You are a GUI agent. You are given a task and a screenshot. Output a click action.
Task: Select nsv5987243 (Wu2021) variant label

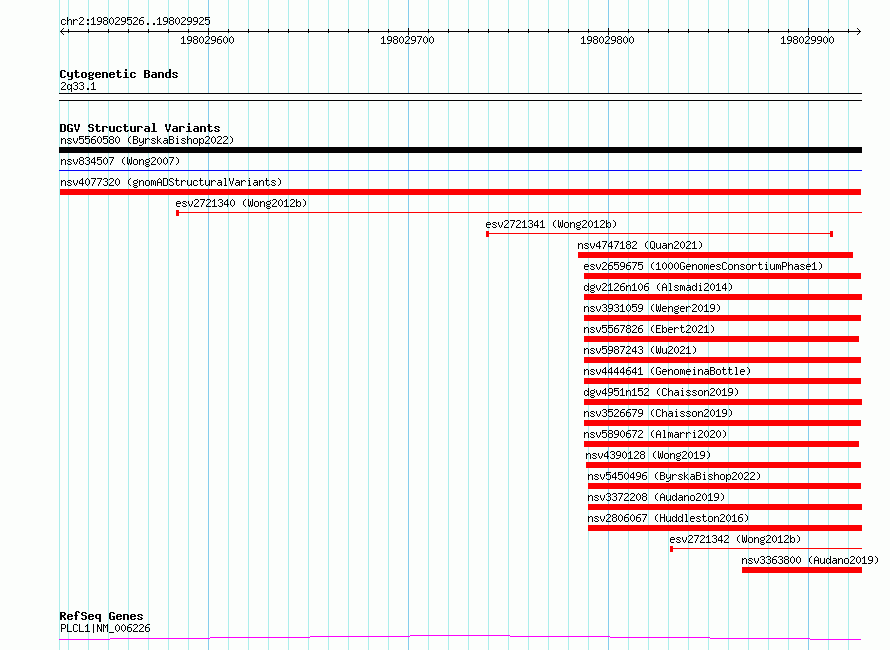click(x=640, y=350)
